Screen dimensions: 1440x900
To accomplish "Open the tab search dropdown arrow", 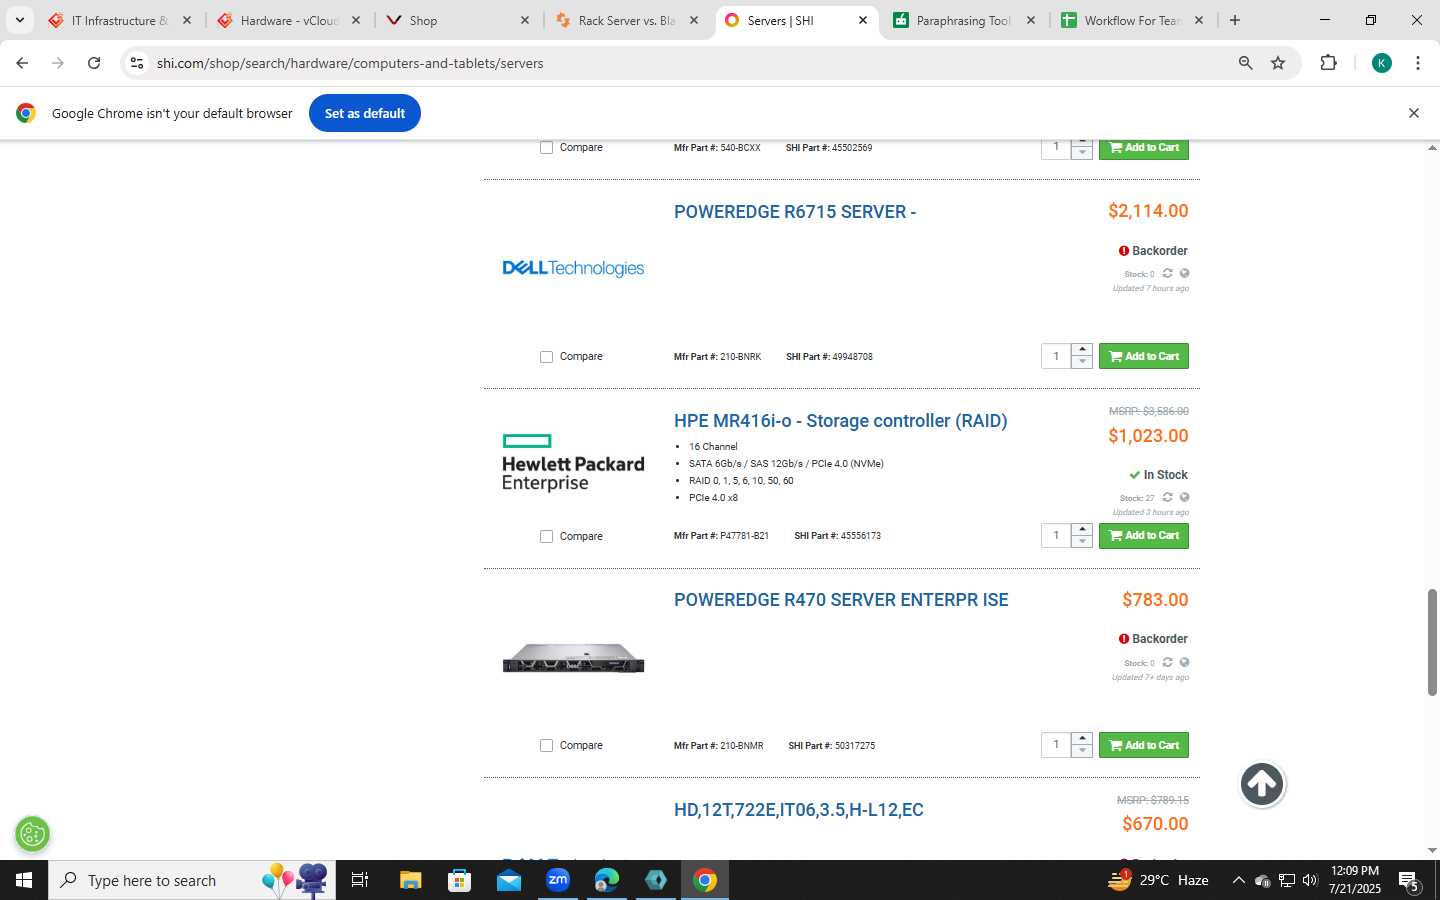I will [19, 20].
